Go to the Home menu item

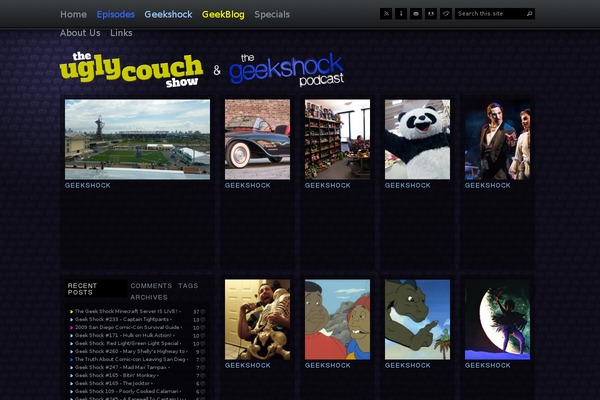tap(73, 15)
